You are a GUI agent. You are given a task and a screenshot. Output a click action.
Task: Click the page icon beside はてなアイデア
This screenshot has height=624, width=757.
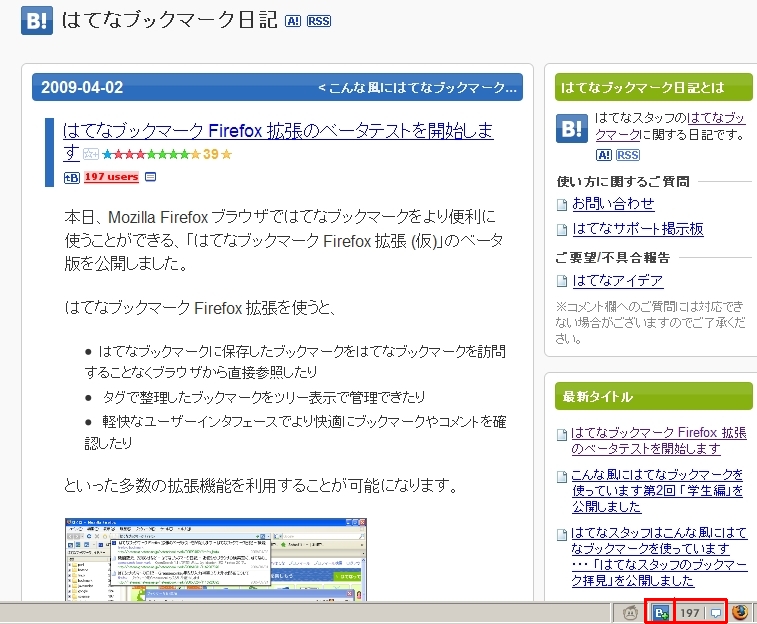click(562, 281)
